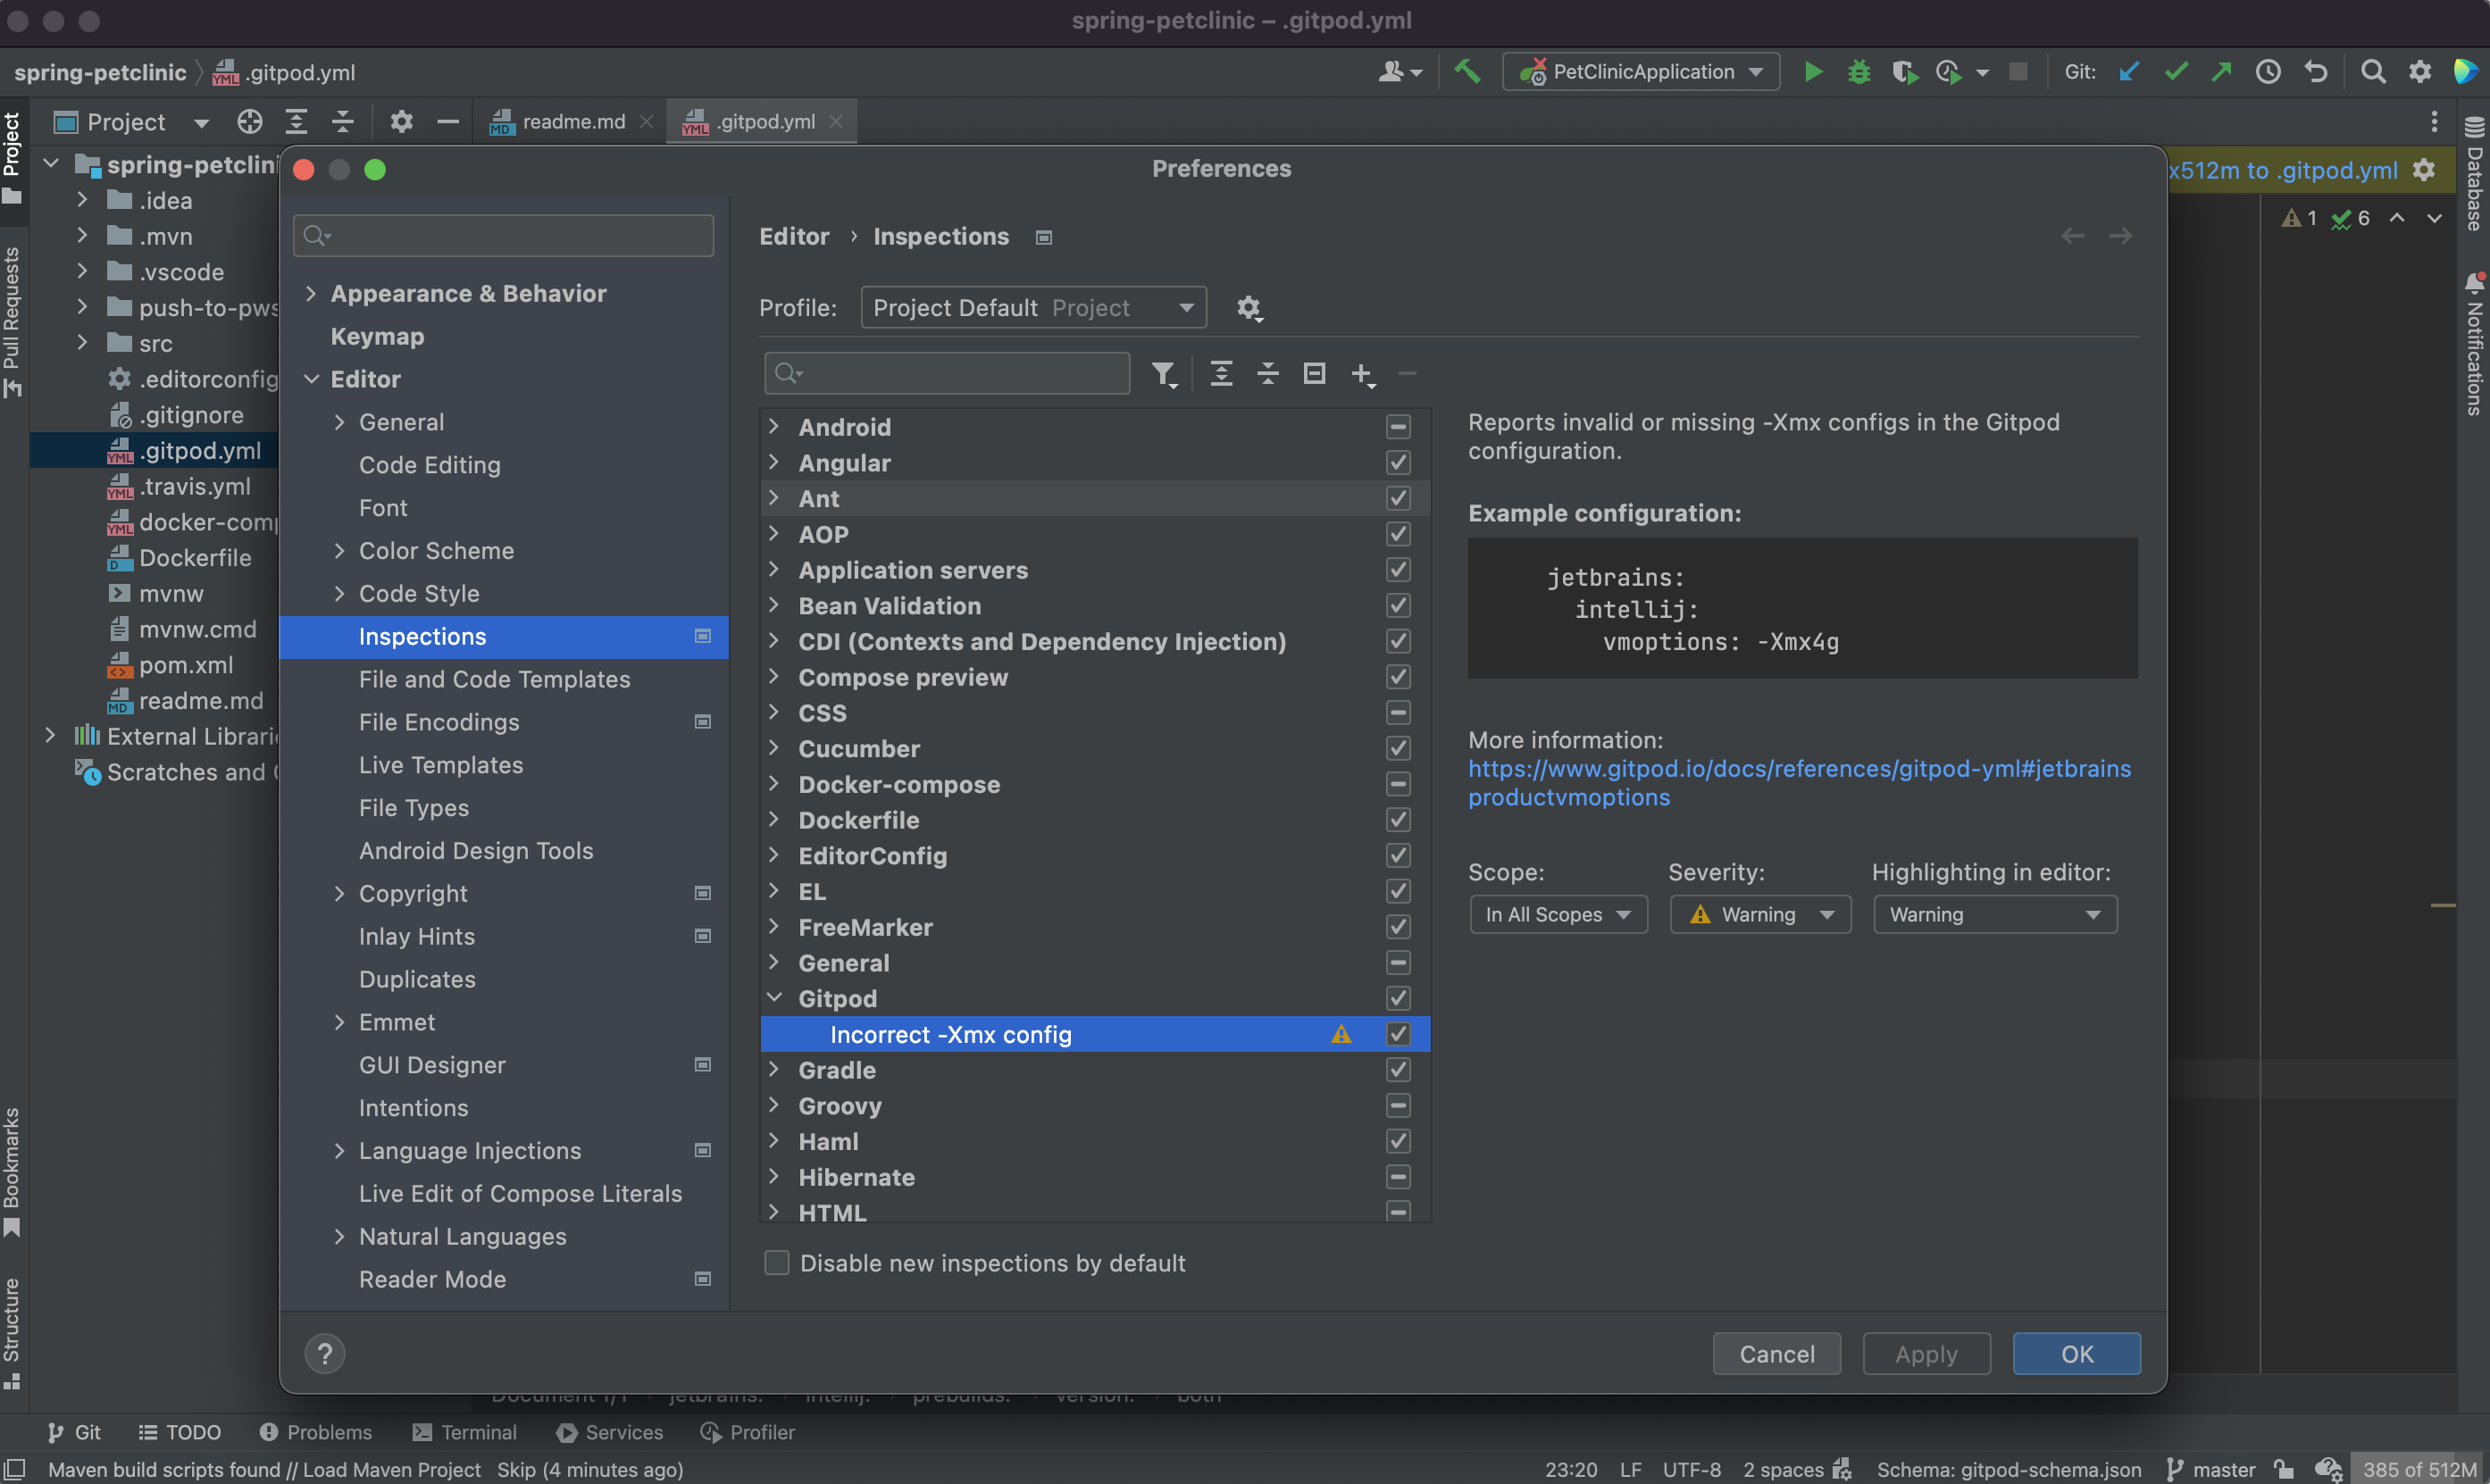2490x1484 pixels.
Task: Click the locate file crosshair icon in Project panel
Action: click(250, 122)
